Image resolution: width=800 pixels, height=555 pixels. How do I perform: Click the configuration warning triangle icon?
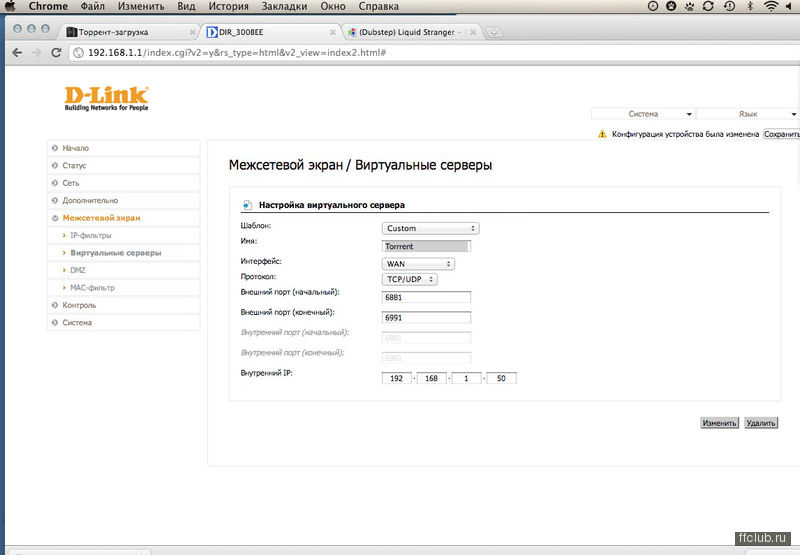point(603,134)
